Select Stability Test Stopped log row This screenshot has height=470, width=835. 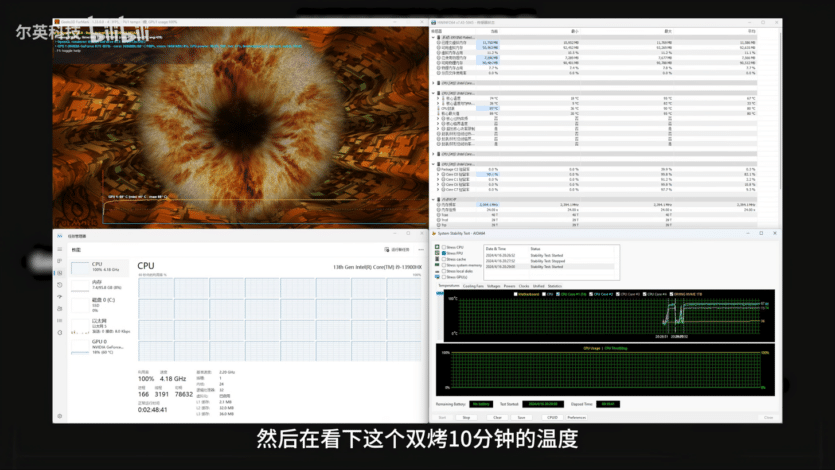pos(549,261)
